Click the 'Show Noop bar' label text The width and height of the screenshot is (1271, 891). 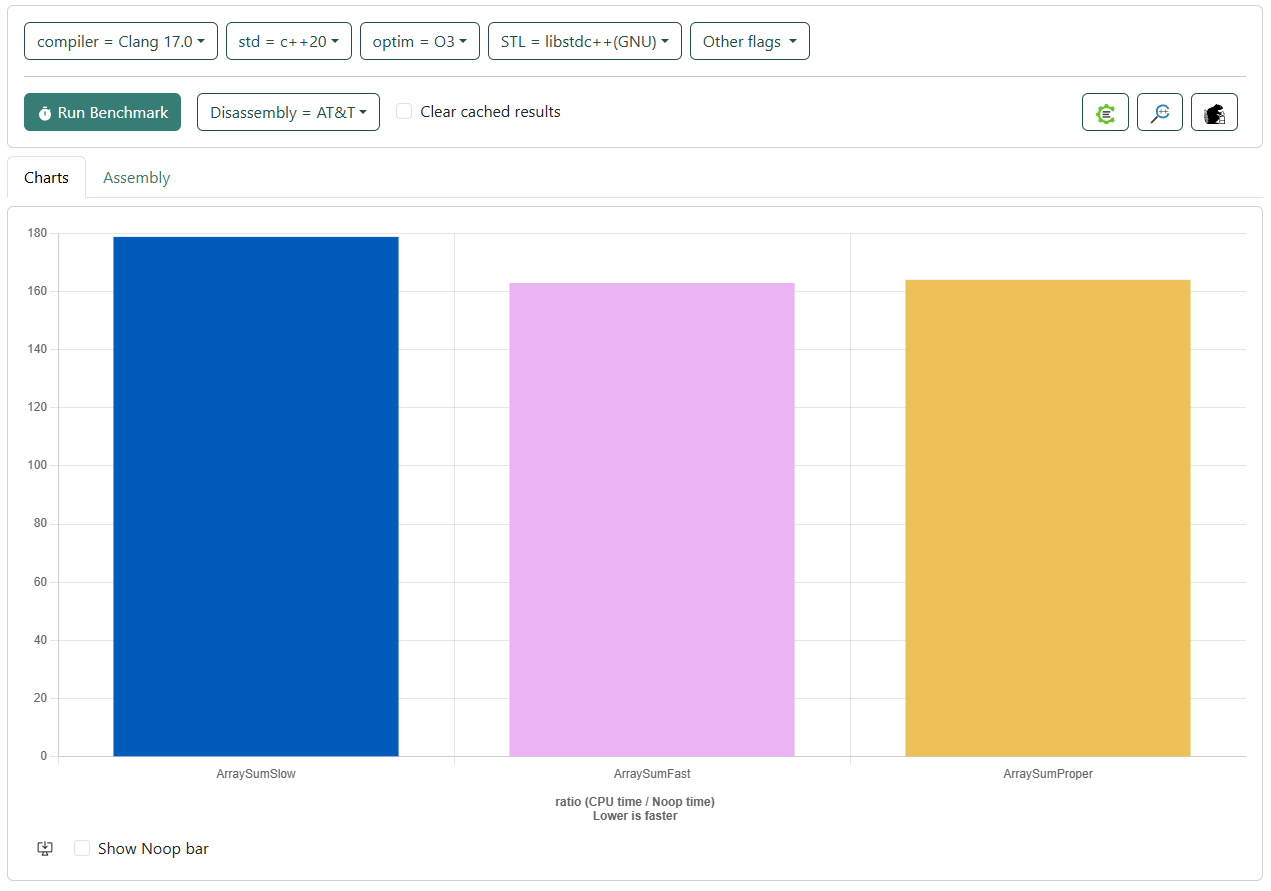tap(153, 848)
